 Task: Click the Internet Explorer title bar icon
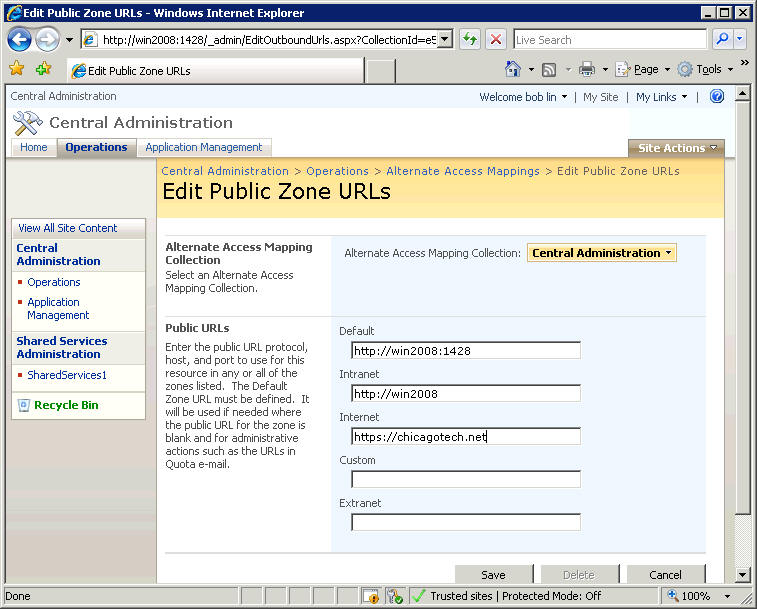(14, 13)
